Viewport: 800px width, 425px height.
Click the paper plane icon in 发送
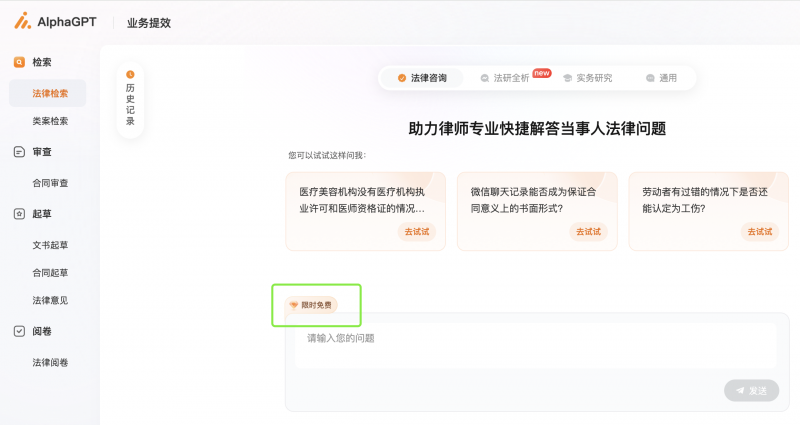coord(740,391)
